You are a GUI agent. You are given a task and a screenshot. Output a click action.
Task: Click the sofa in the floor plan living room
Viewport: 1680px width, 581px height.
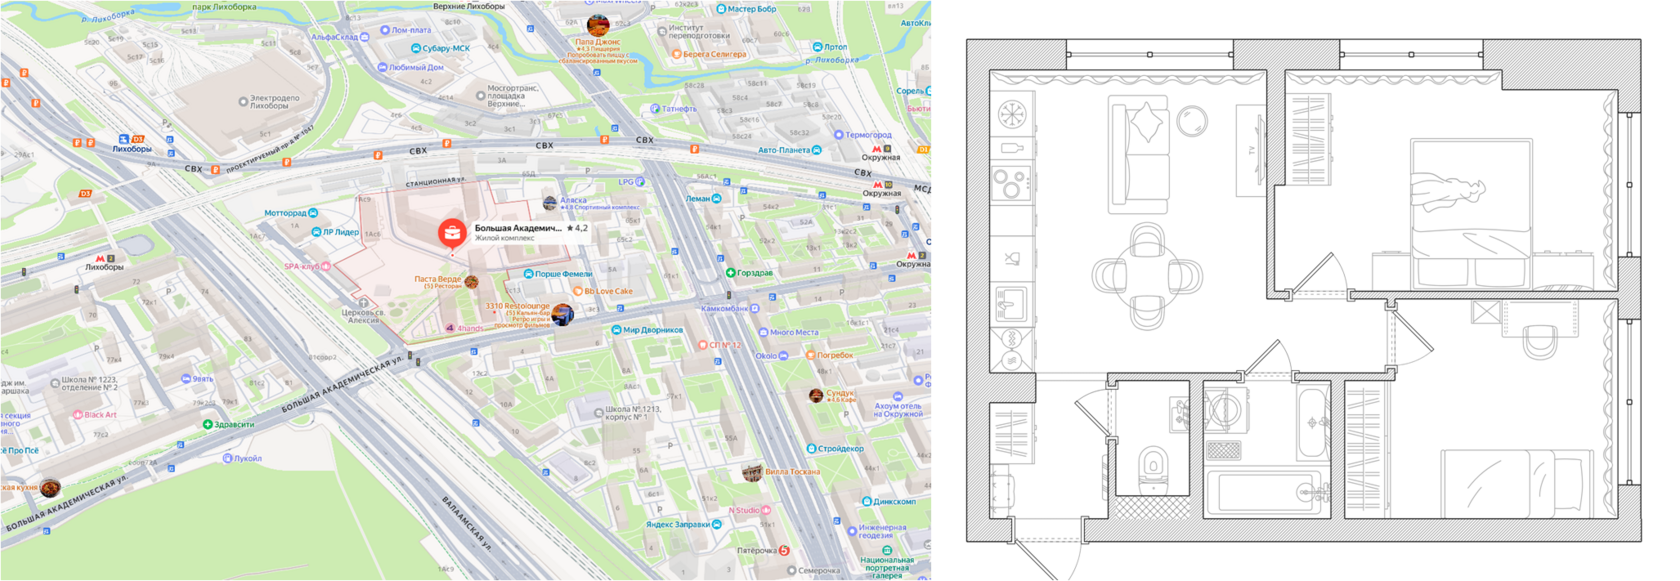(1138, 155)
